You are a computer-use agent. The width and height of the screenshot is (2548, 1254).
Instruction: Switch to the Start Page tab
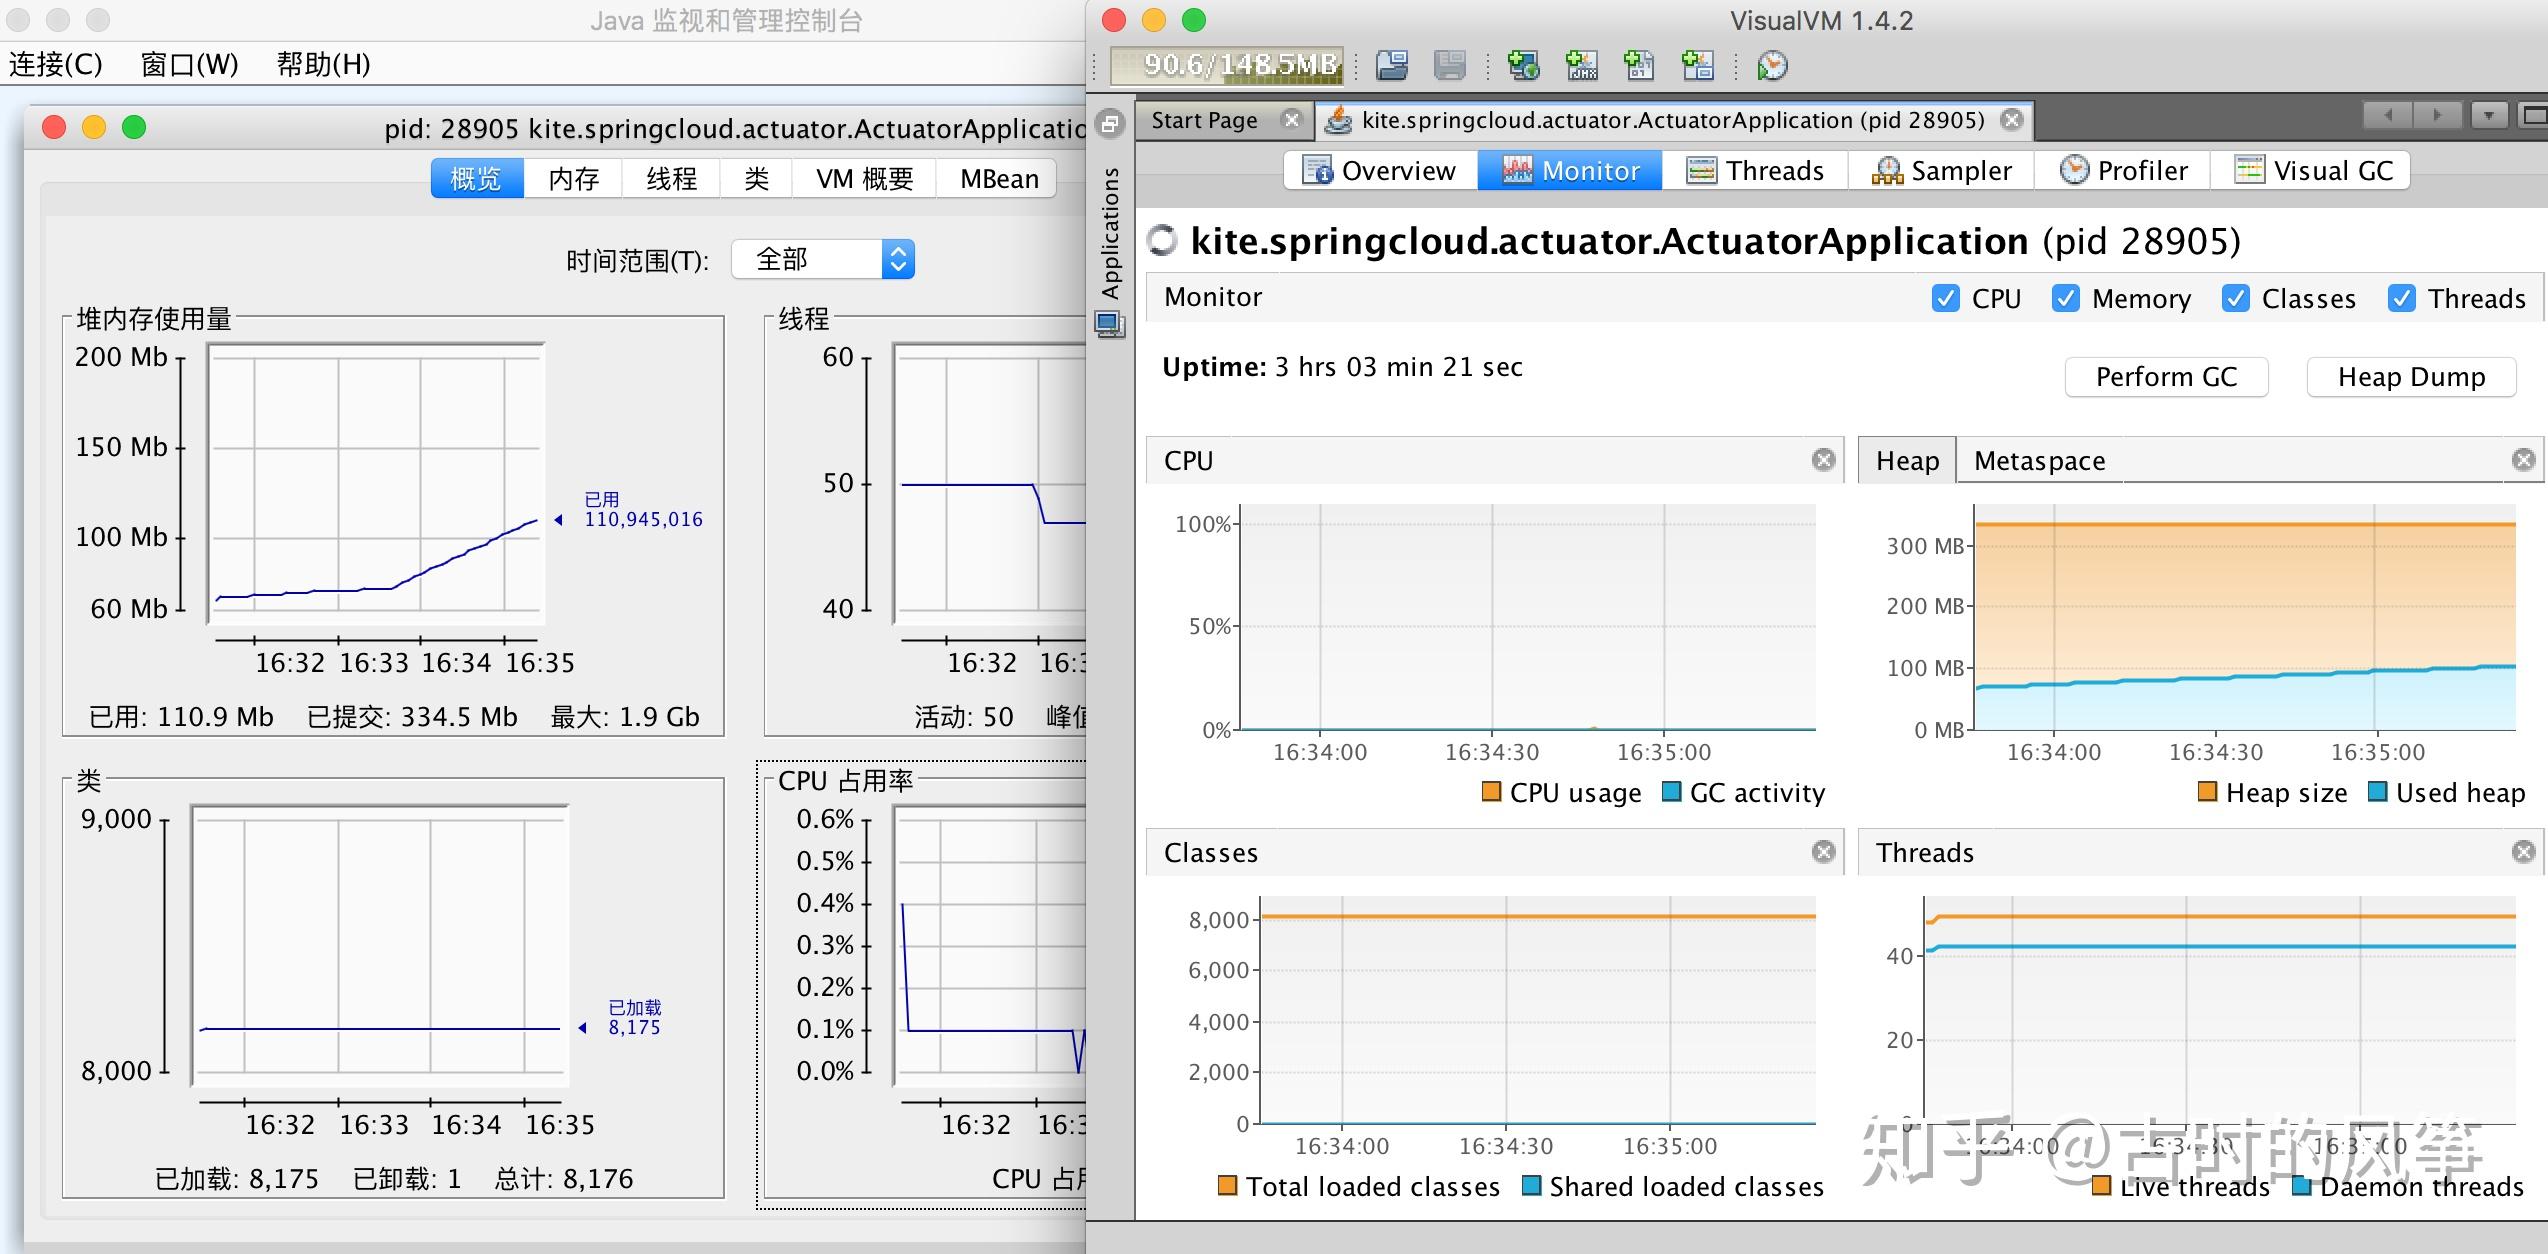[1204, 120]
